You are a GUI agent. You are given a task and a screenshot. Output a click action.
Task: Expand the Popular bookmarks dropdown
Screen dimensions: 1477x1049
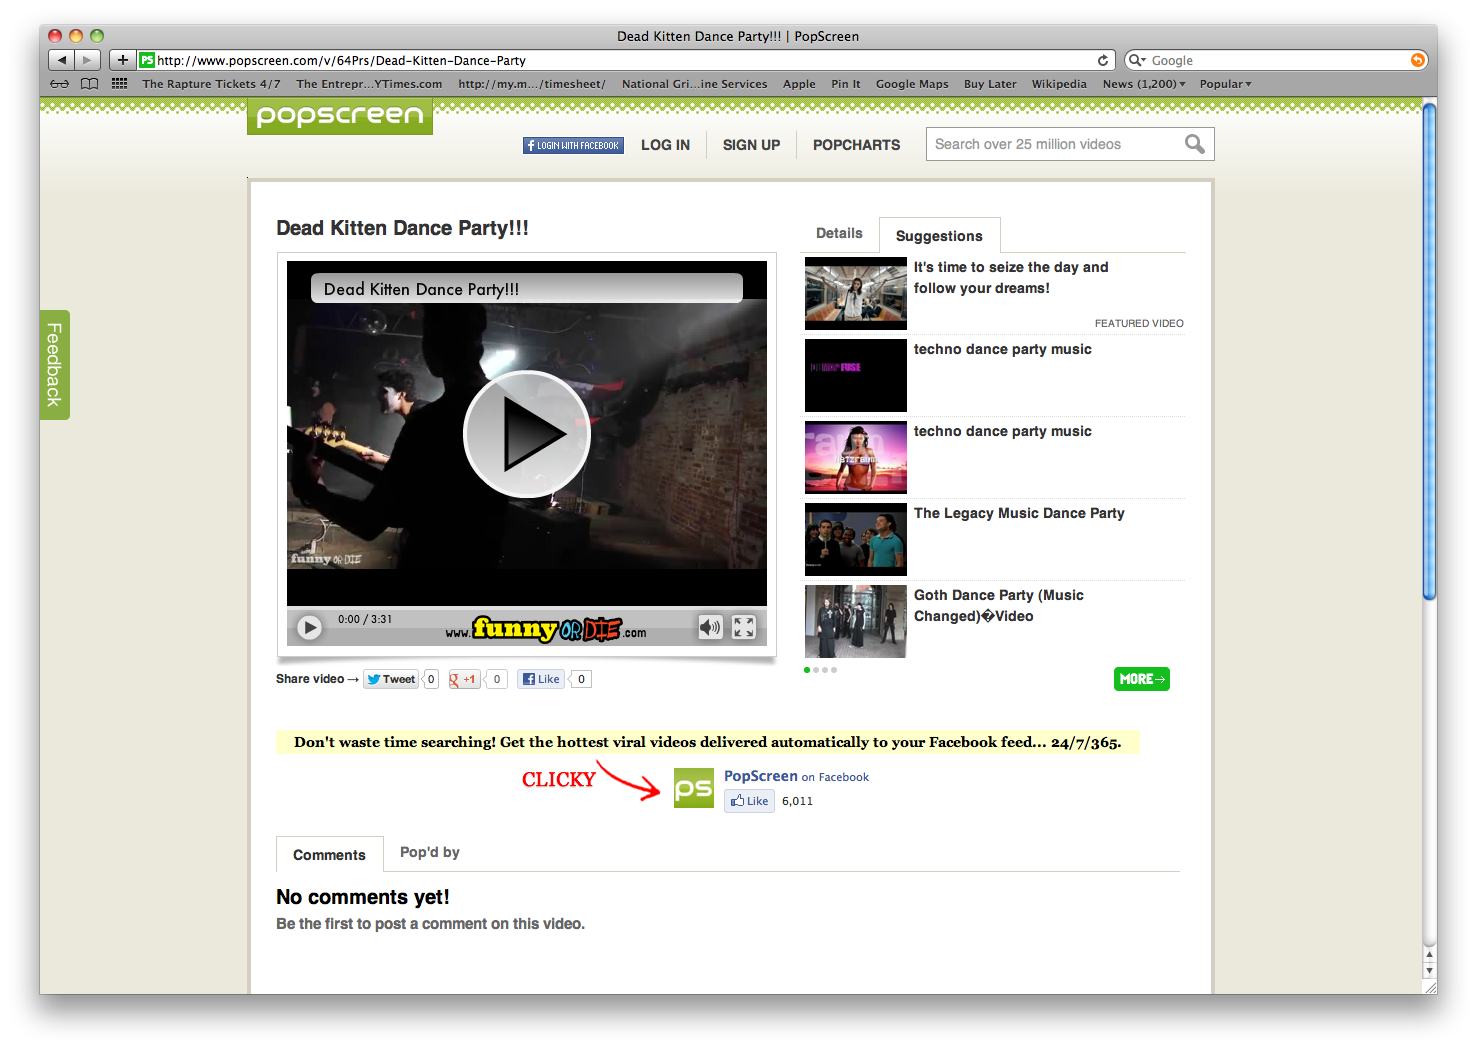pos(1225,84)
